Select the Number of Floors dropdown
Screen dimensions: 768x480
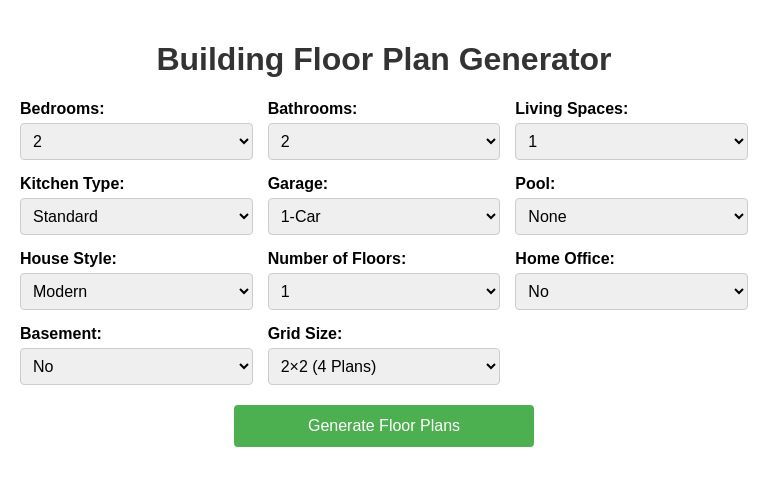[x=383, y=292]
